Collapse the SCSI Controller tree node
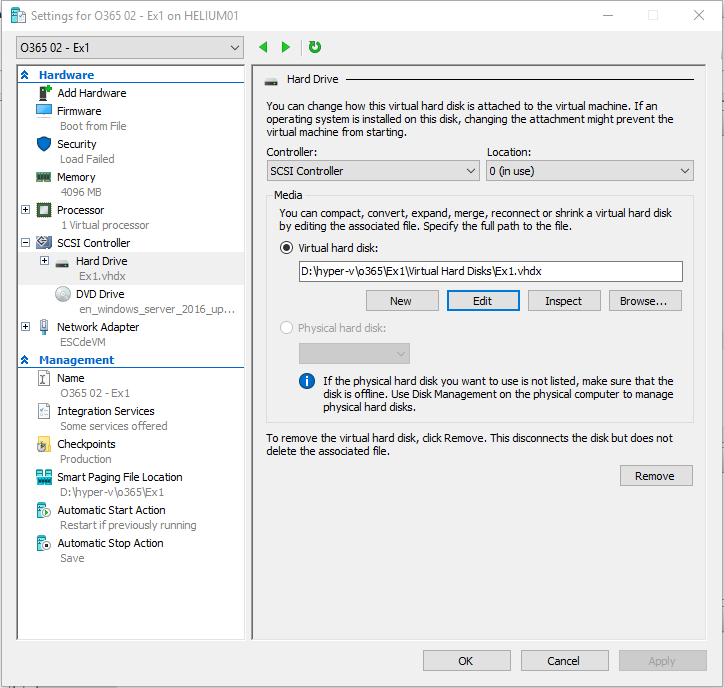 pyautogui.click(x=25, y=242)
